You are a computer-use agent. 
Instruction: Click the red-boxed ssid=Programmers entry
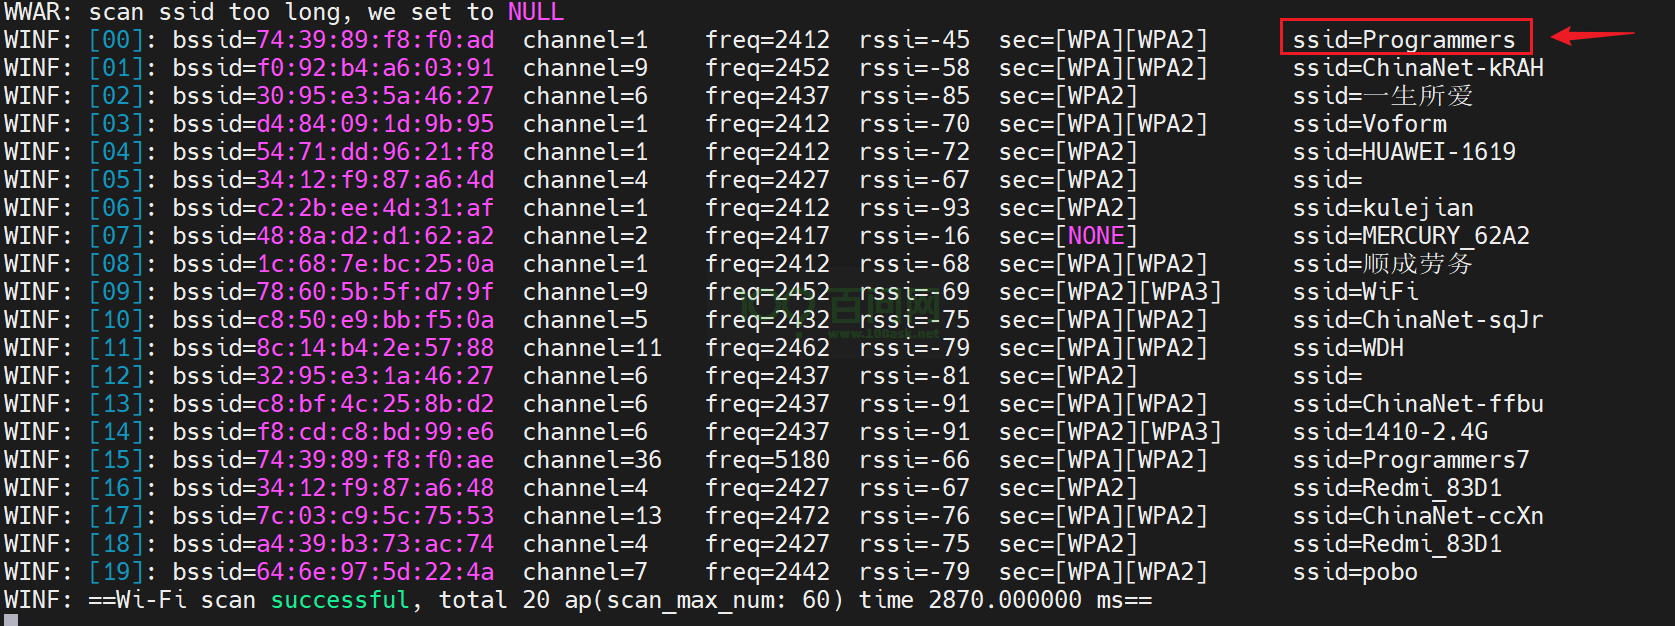pyautogui.click(x=1404, y=40)
